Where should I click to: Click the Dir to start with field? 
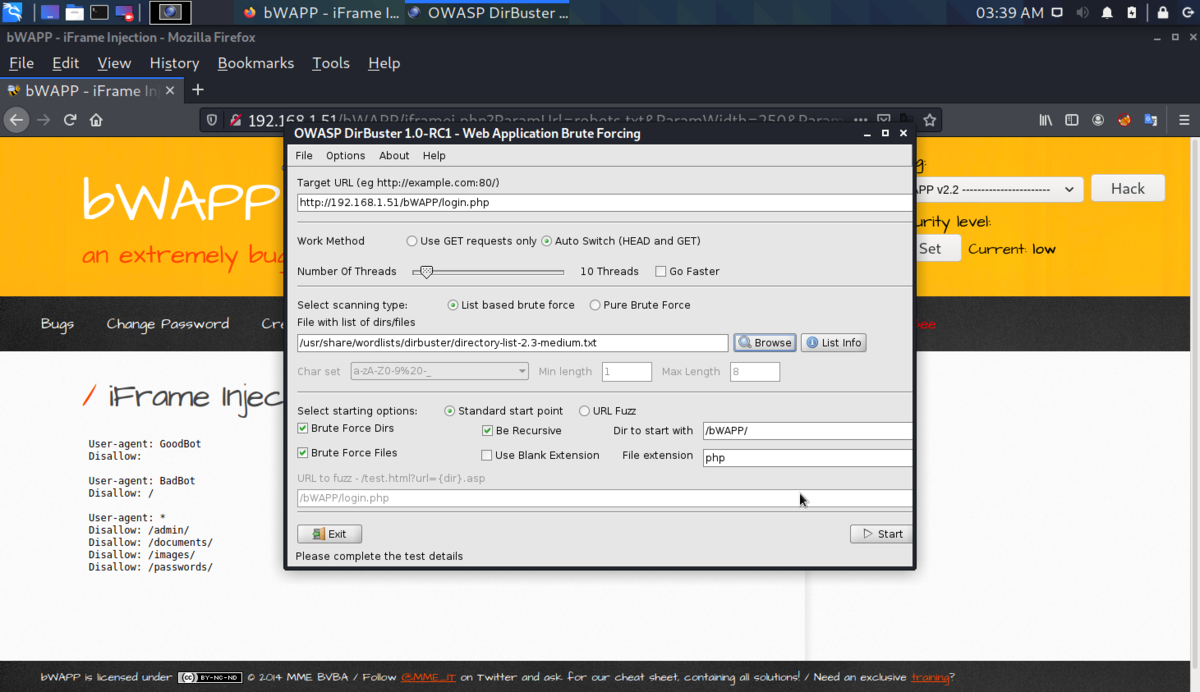click(808, 431)
